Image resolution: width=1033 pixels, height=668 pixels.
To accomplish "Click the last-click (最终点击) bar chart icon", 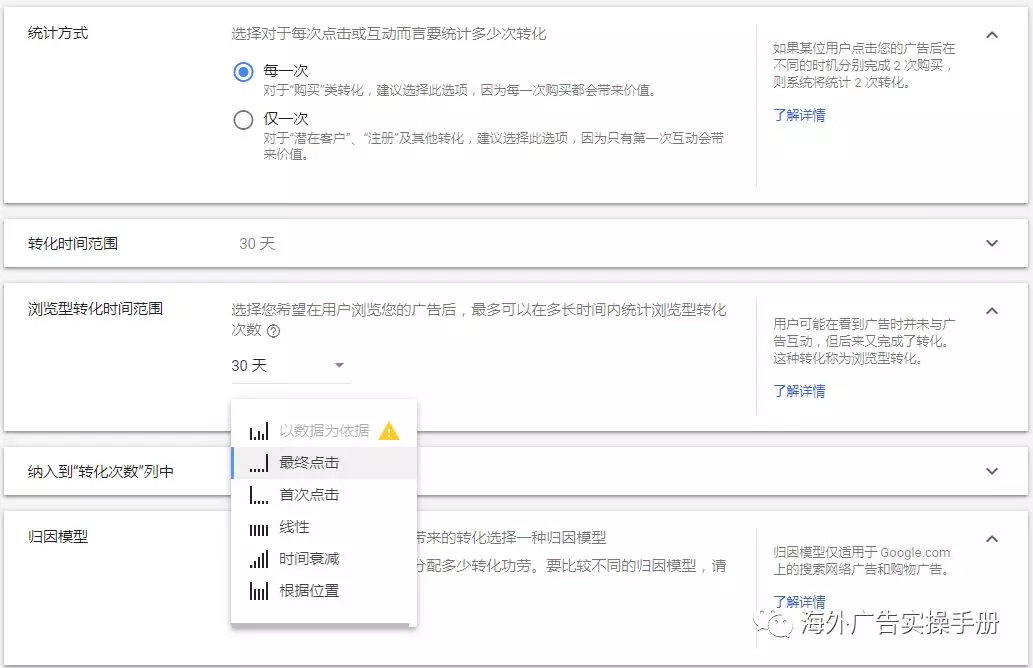I will click(259, 463).
